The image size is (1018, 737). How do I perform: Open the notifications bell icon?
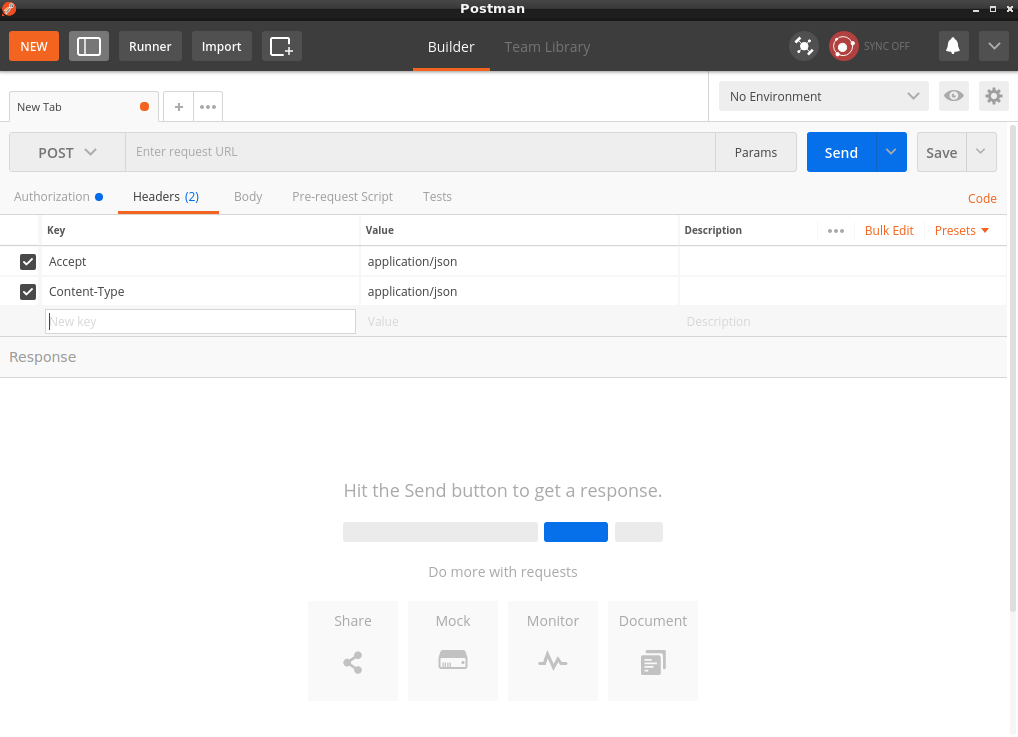[953, 46]
